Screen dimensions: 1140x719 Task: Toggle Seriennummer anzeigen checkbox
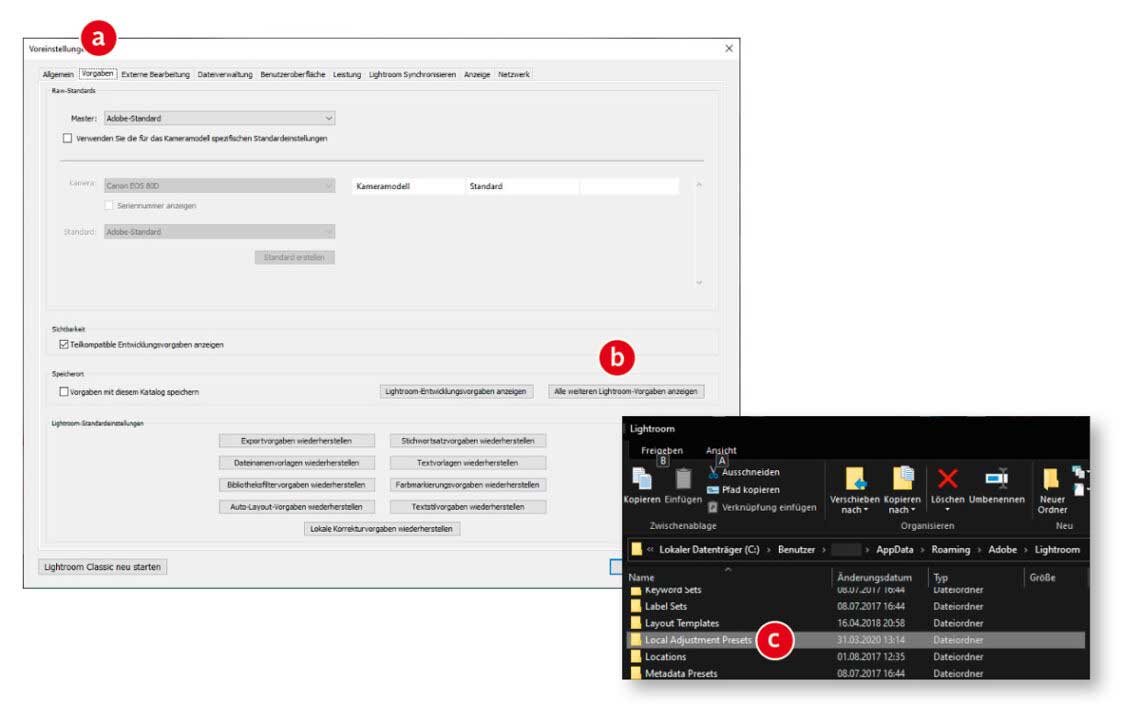pos(109,206)
